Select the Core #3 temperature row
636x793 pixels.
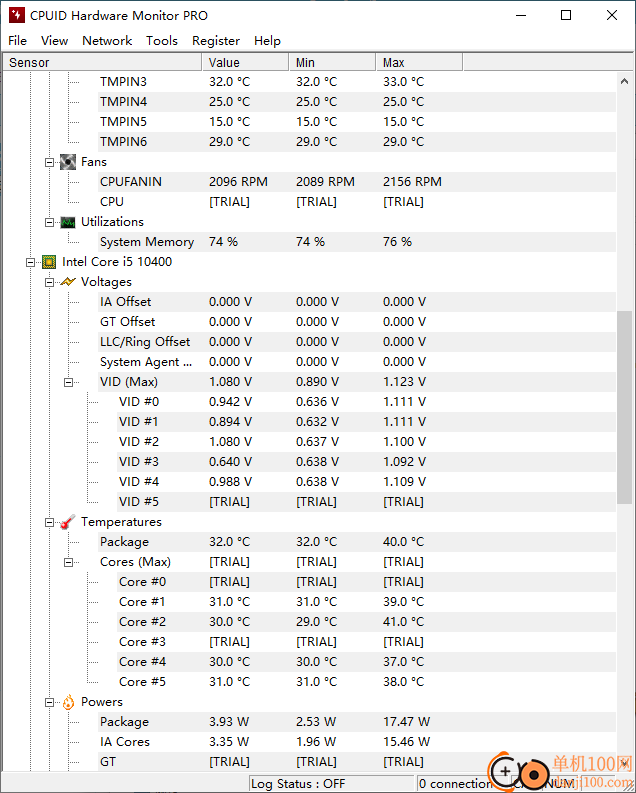click(x=367, y=642)
